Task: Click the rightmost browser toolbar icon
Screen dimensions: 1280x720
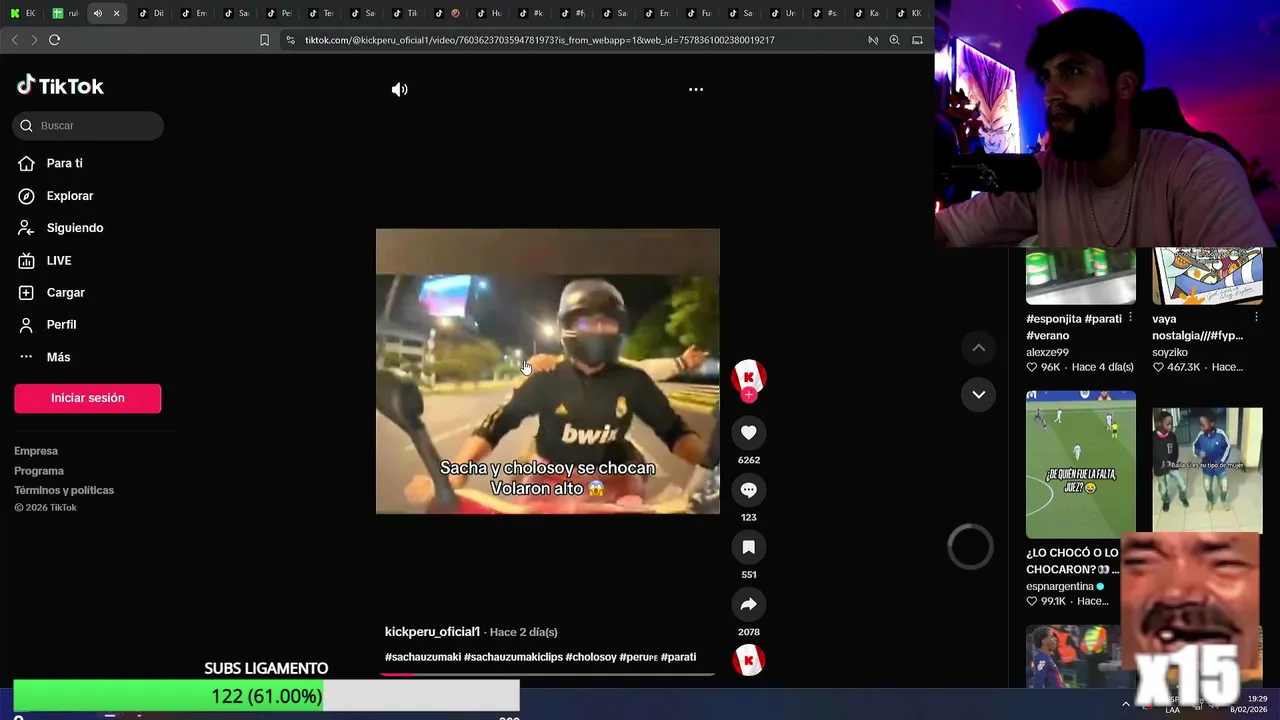Action: (x=917, y=40)
